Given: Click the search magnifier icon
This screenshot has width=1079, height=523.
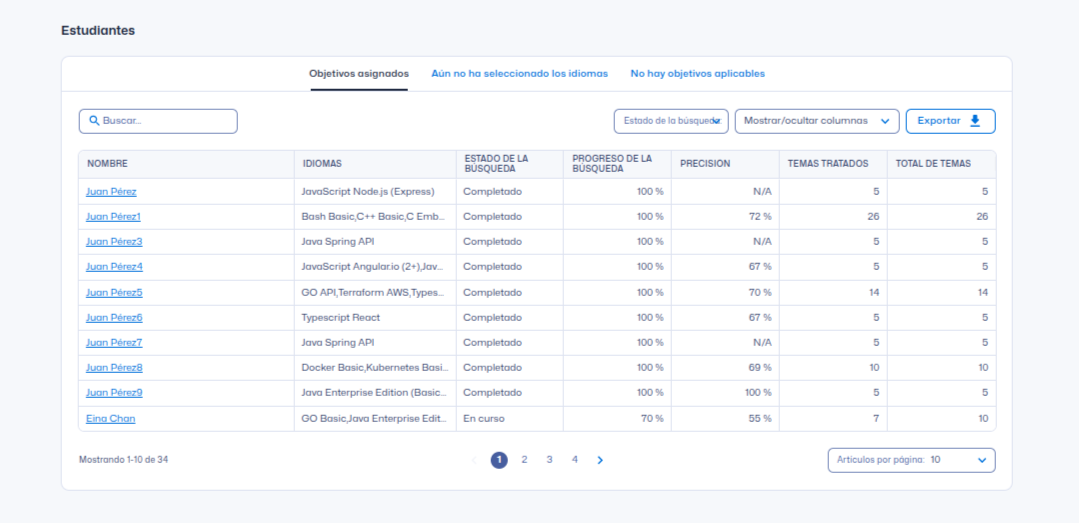Looking at the screenshot, I should [94, 121].
